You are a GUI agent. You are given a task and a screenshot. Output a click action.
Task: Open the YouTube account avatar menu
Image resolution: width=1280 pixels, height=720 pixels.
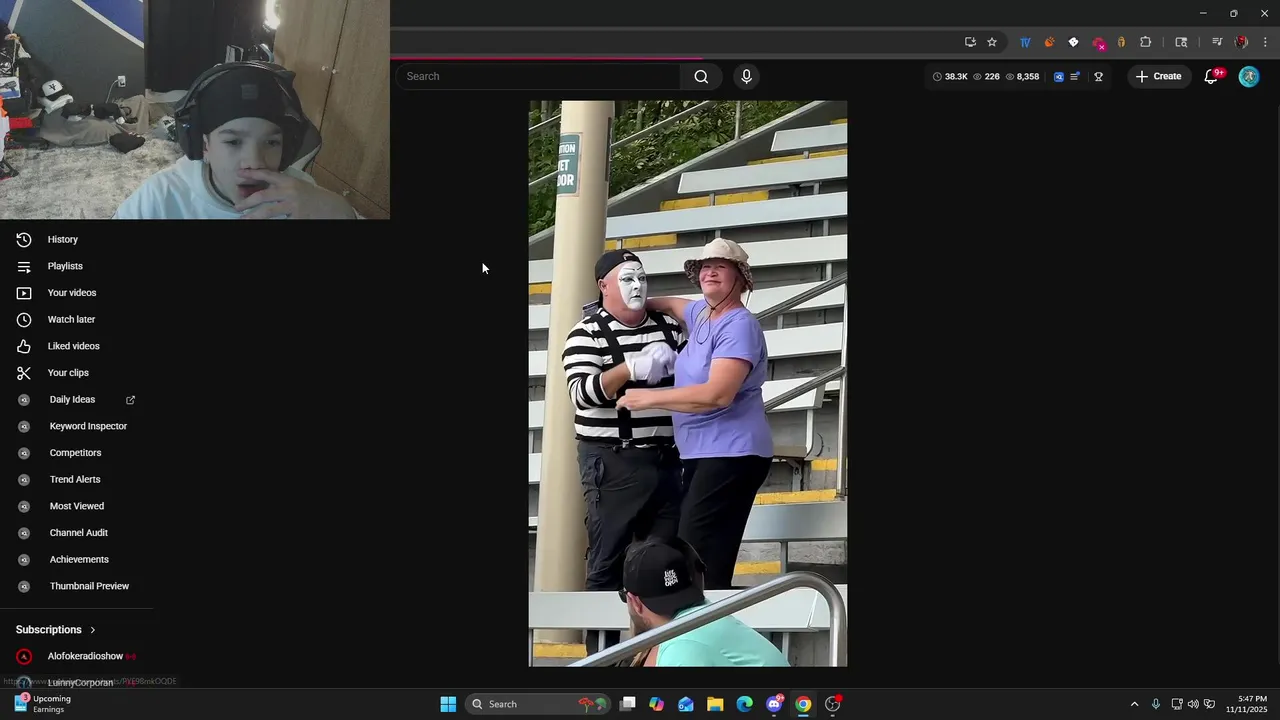click(x=1249, y=76)
